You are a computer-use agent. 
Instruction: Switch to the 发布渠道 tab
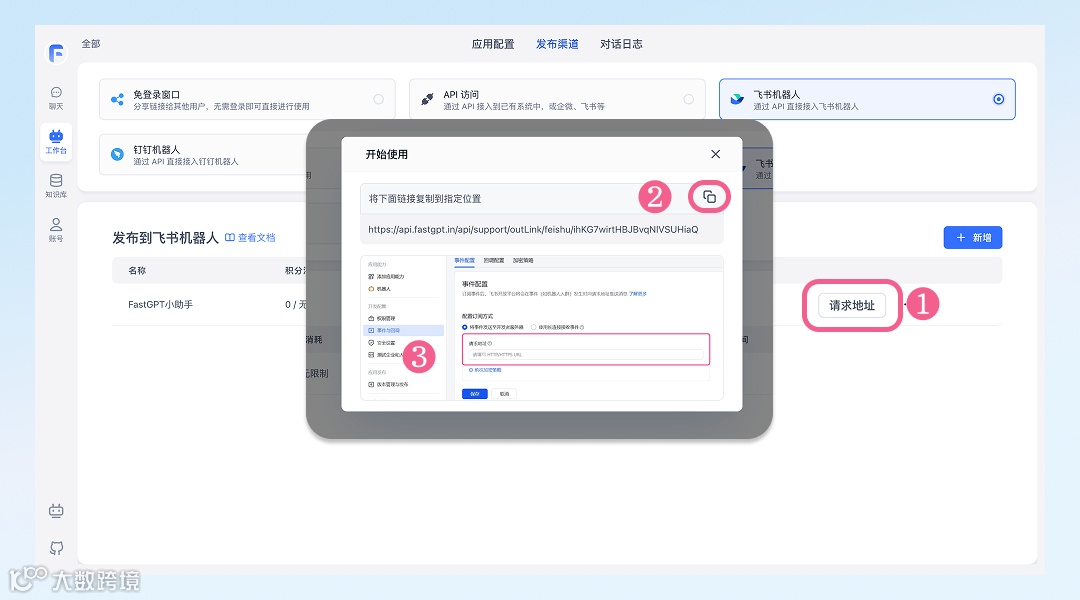pos(557,44)
